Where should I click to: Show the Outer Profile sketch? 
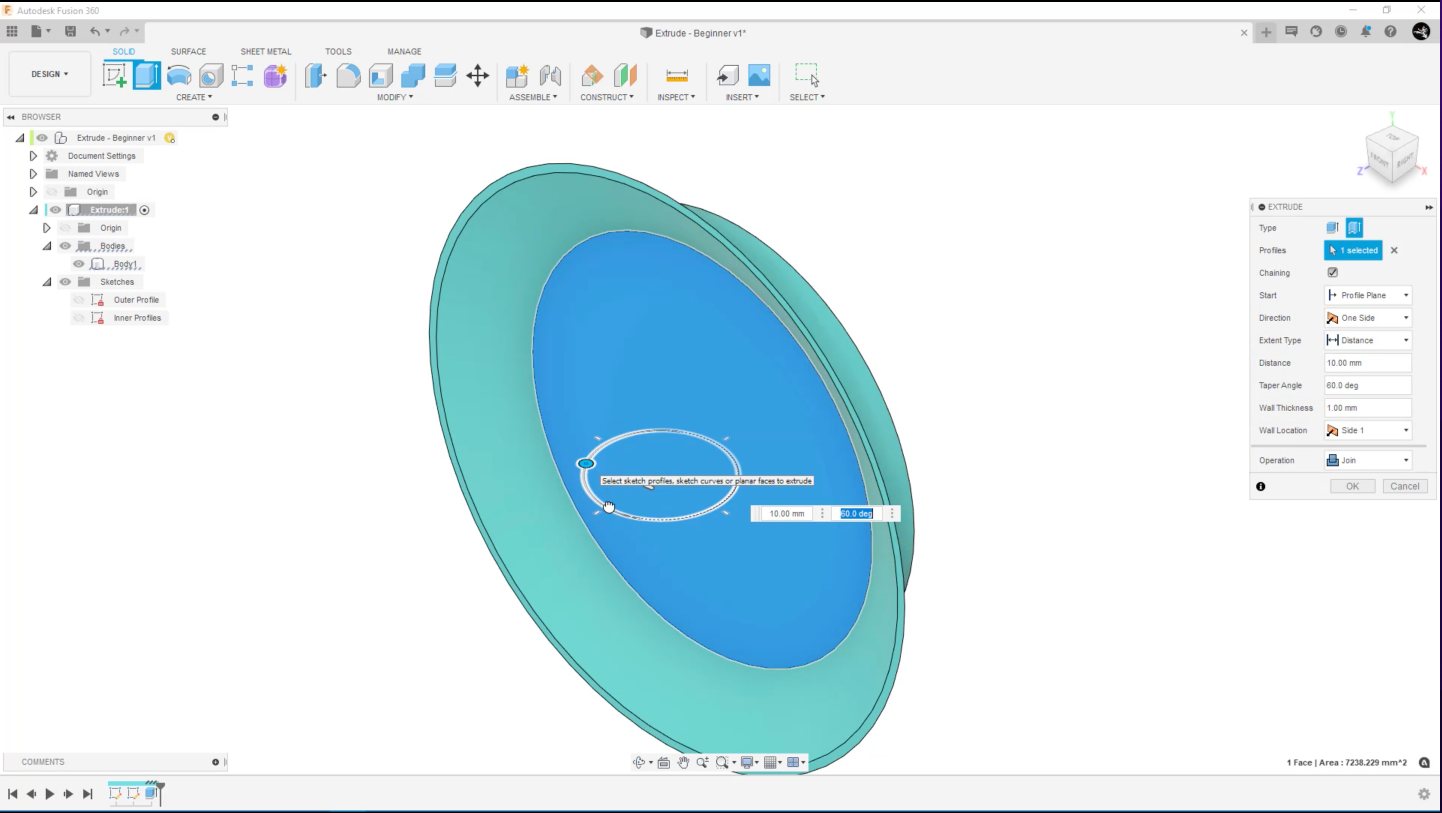coord(79,300)
